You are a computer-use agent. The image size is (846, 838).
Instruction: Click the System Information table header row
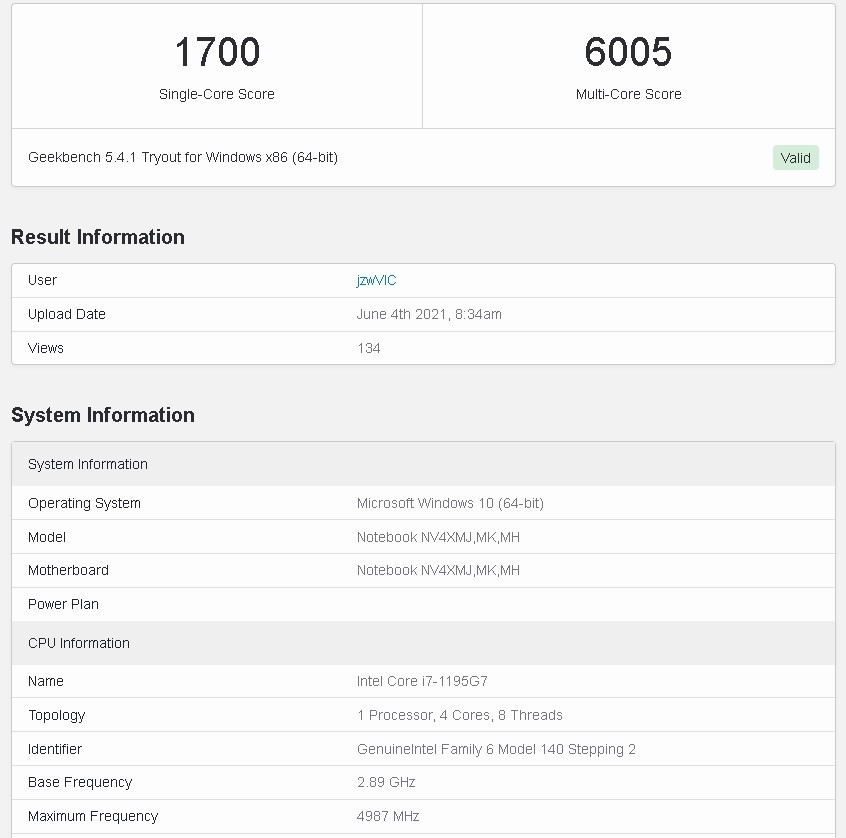[423, 464]
